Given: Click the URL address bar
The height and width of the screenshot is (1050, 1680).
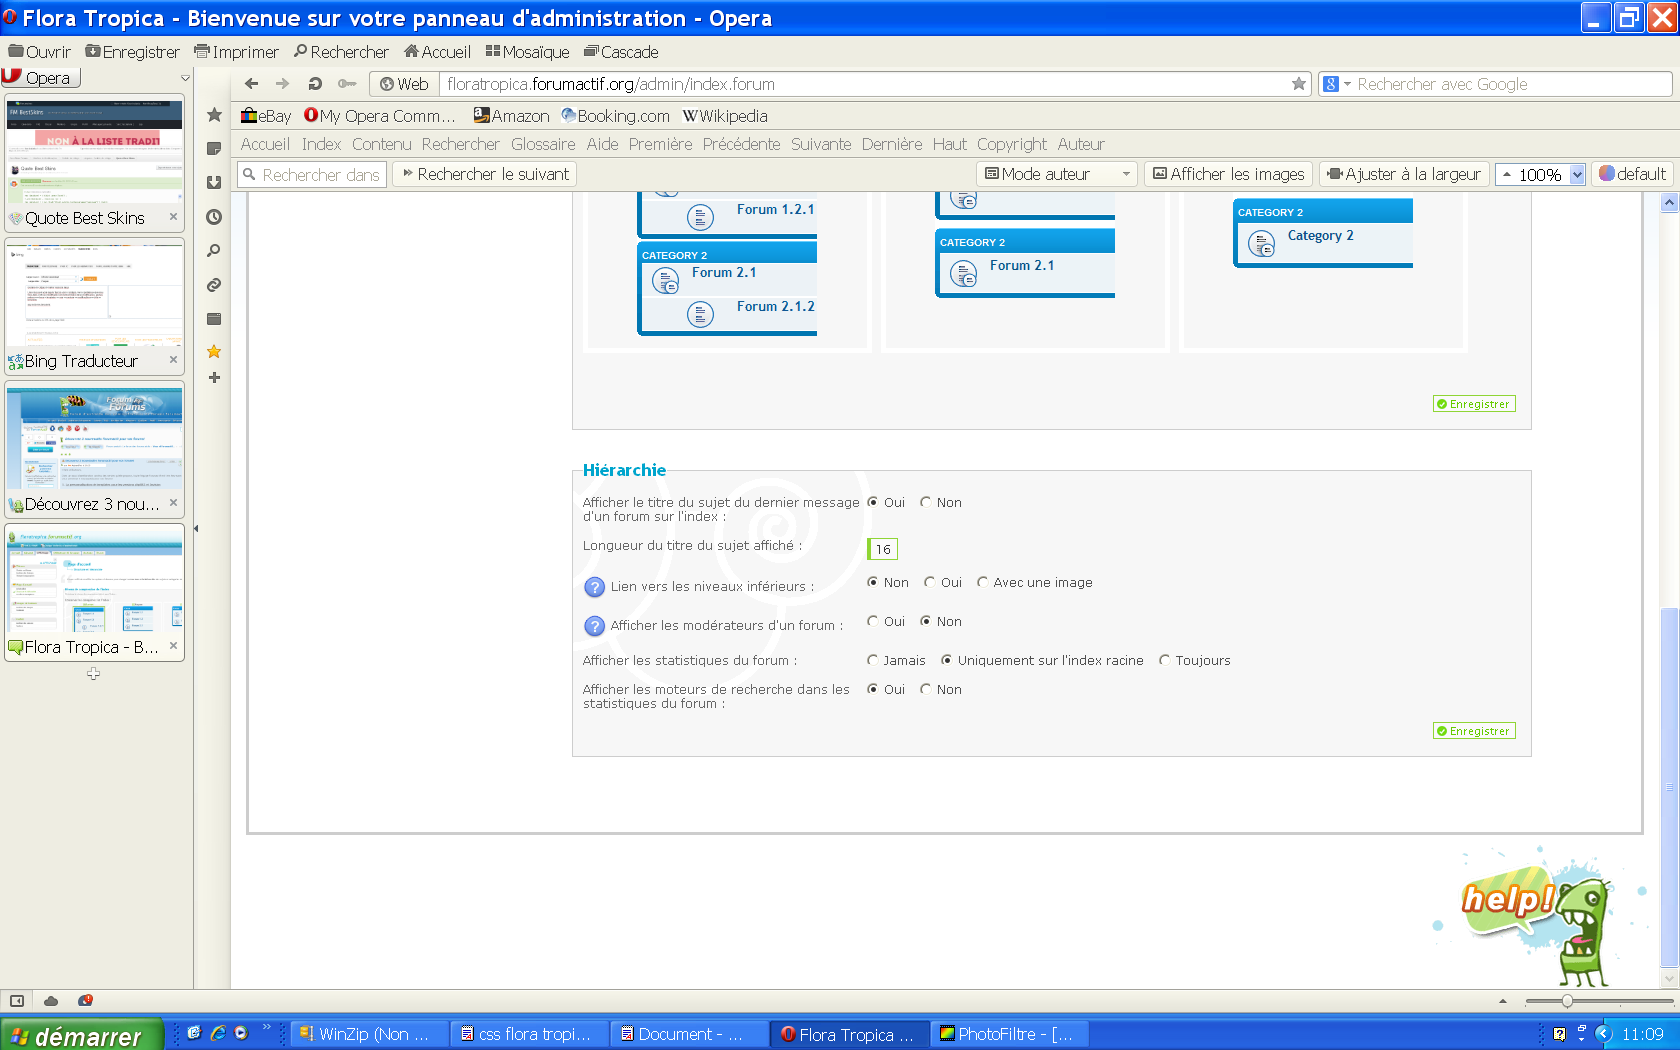Looking at the screenshot, I should 866,84.
